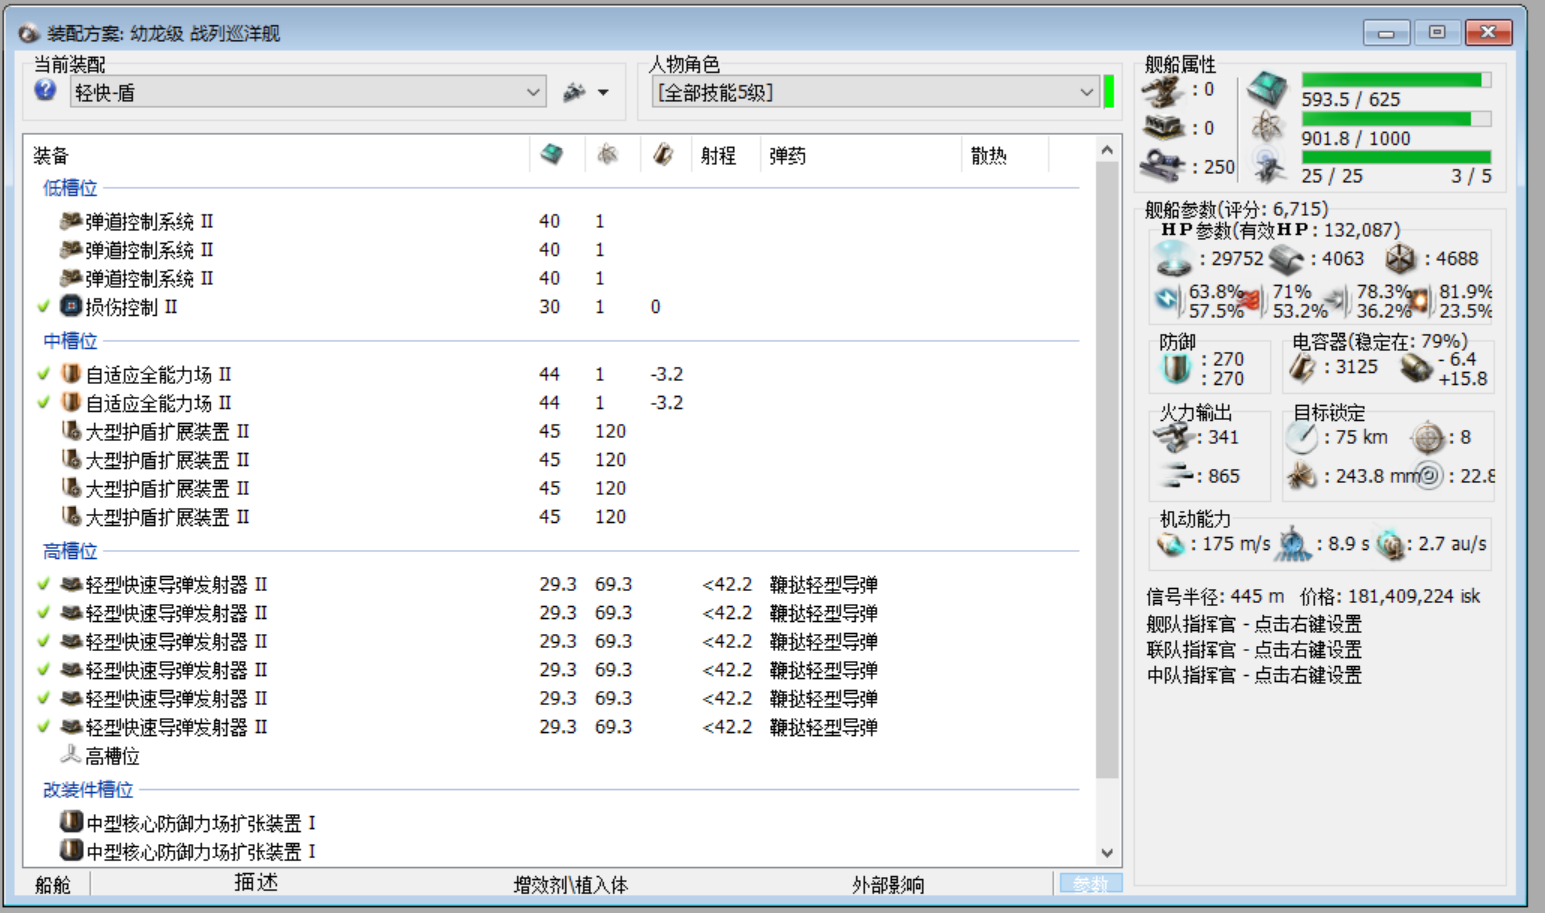Click the 信号半径: 445 m text

(x=1215, y=597)
